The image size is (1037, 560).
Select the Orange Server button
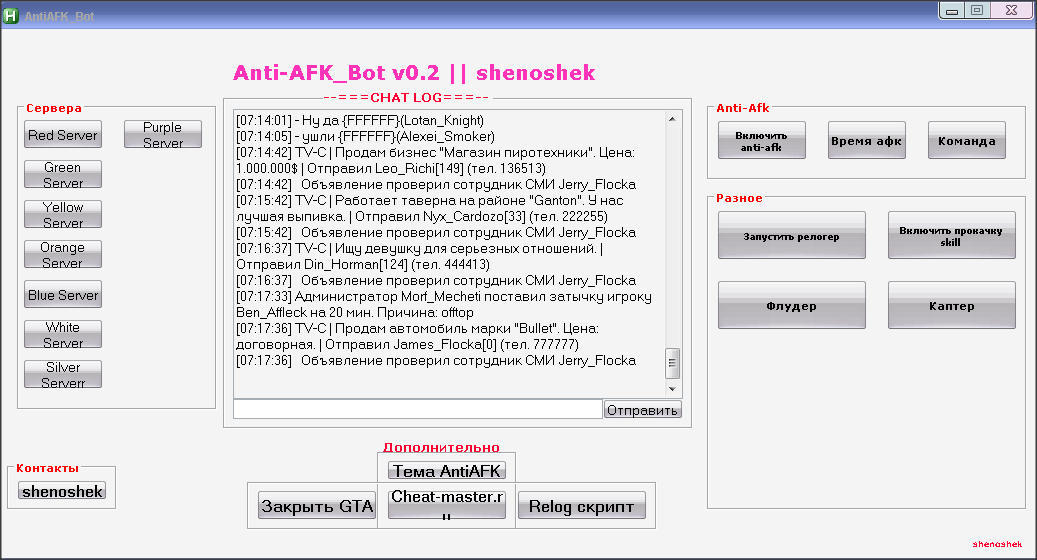pyautogui.click(x=63, y=255)
